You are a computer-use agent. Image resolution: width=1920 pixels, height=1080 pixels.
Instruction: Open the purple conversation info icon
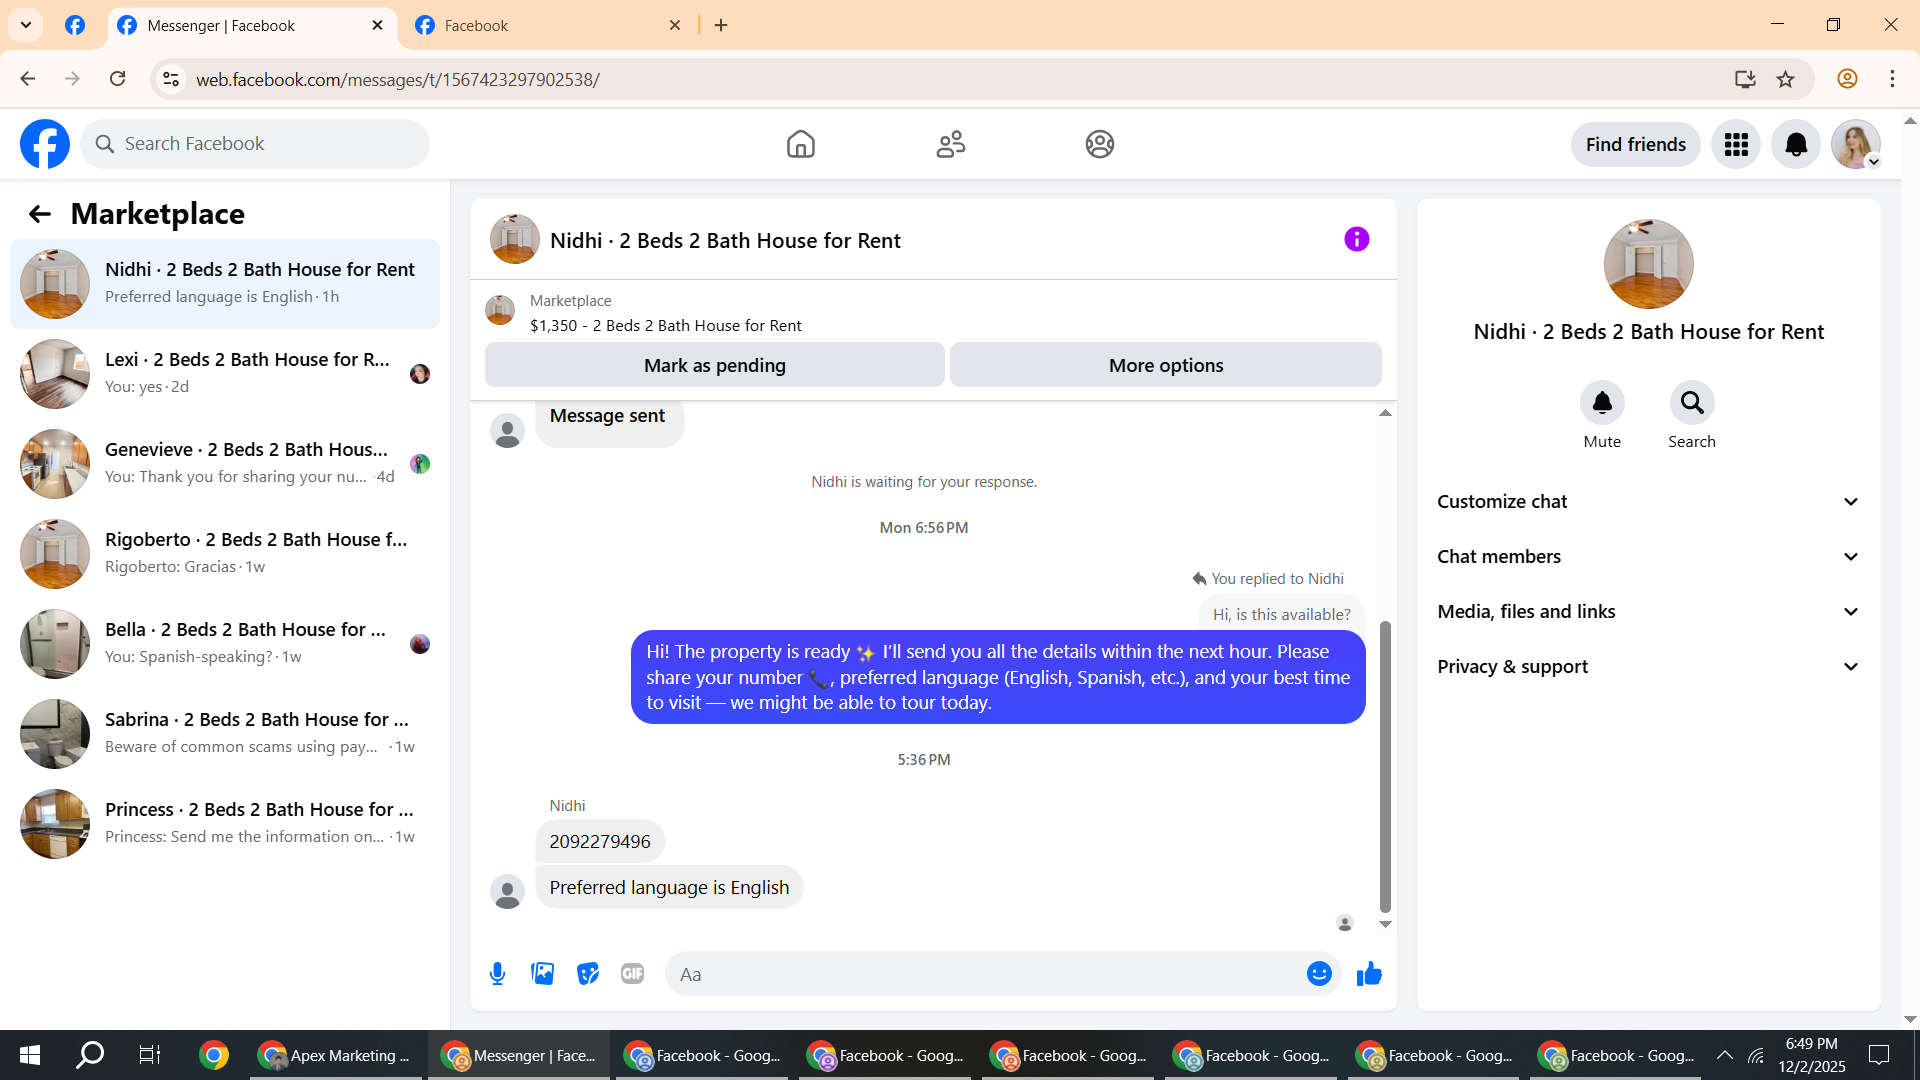point(1356,240)
